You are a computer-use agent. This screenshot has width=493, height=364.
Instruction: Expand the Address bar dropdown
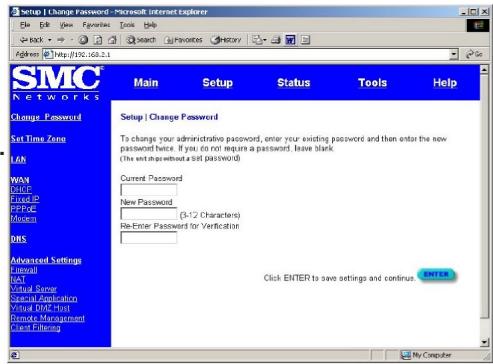point(454,54)
